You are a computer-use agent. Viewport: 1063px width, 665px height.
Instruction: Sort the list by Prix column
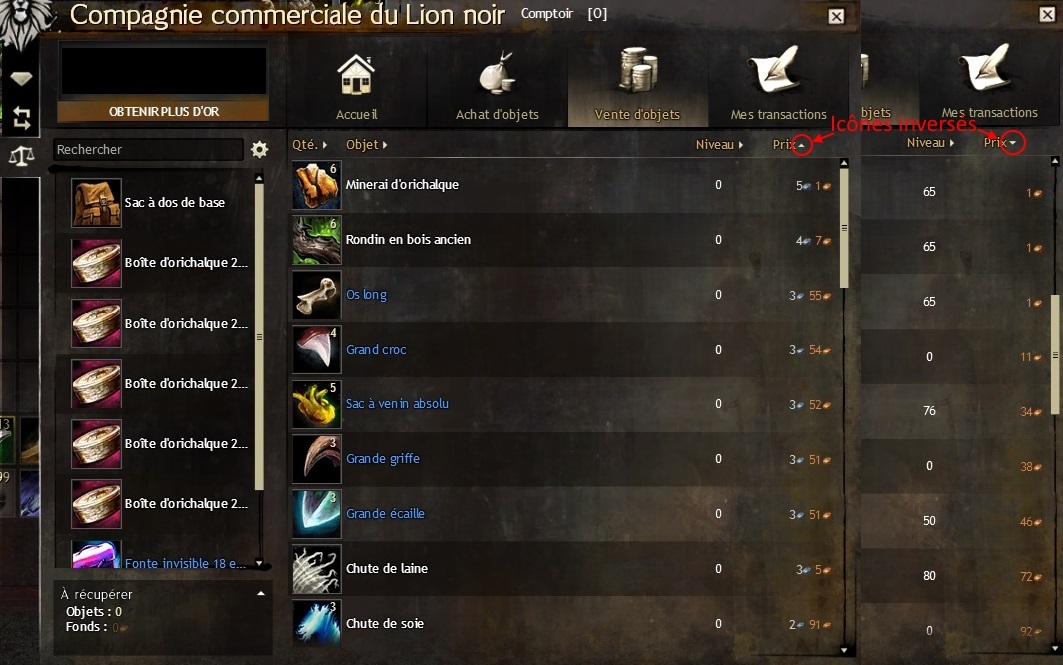coord(788,144)
